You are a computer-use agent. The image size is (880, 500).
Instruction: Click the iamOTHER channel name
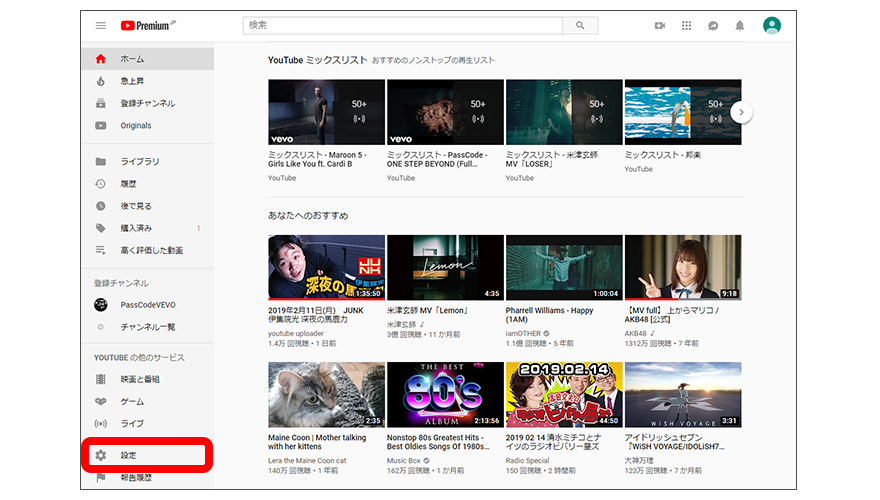[x=523, y=333]
